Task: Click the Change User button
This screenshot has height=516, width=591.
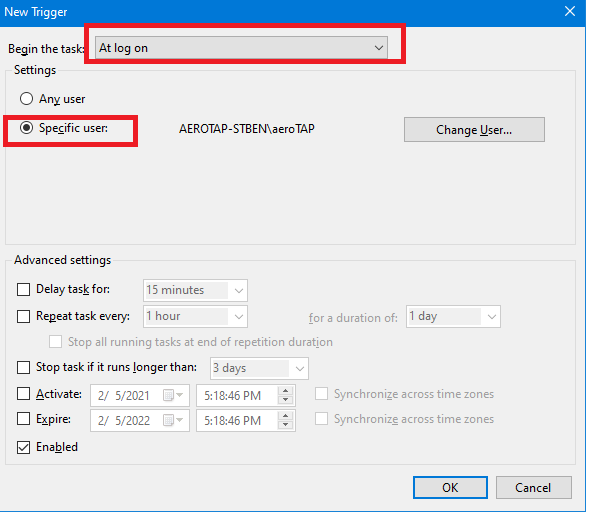Action: click(x=474, y=130)
